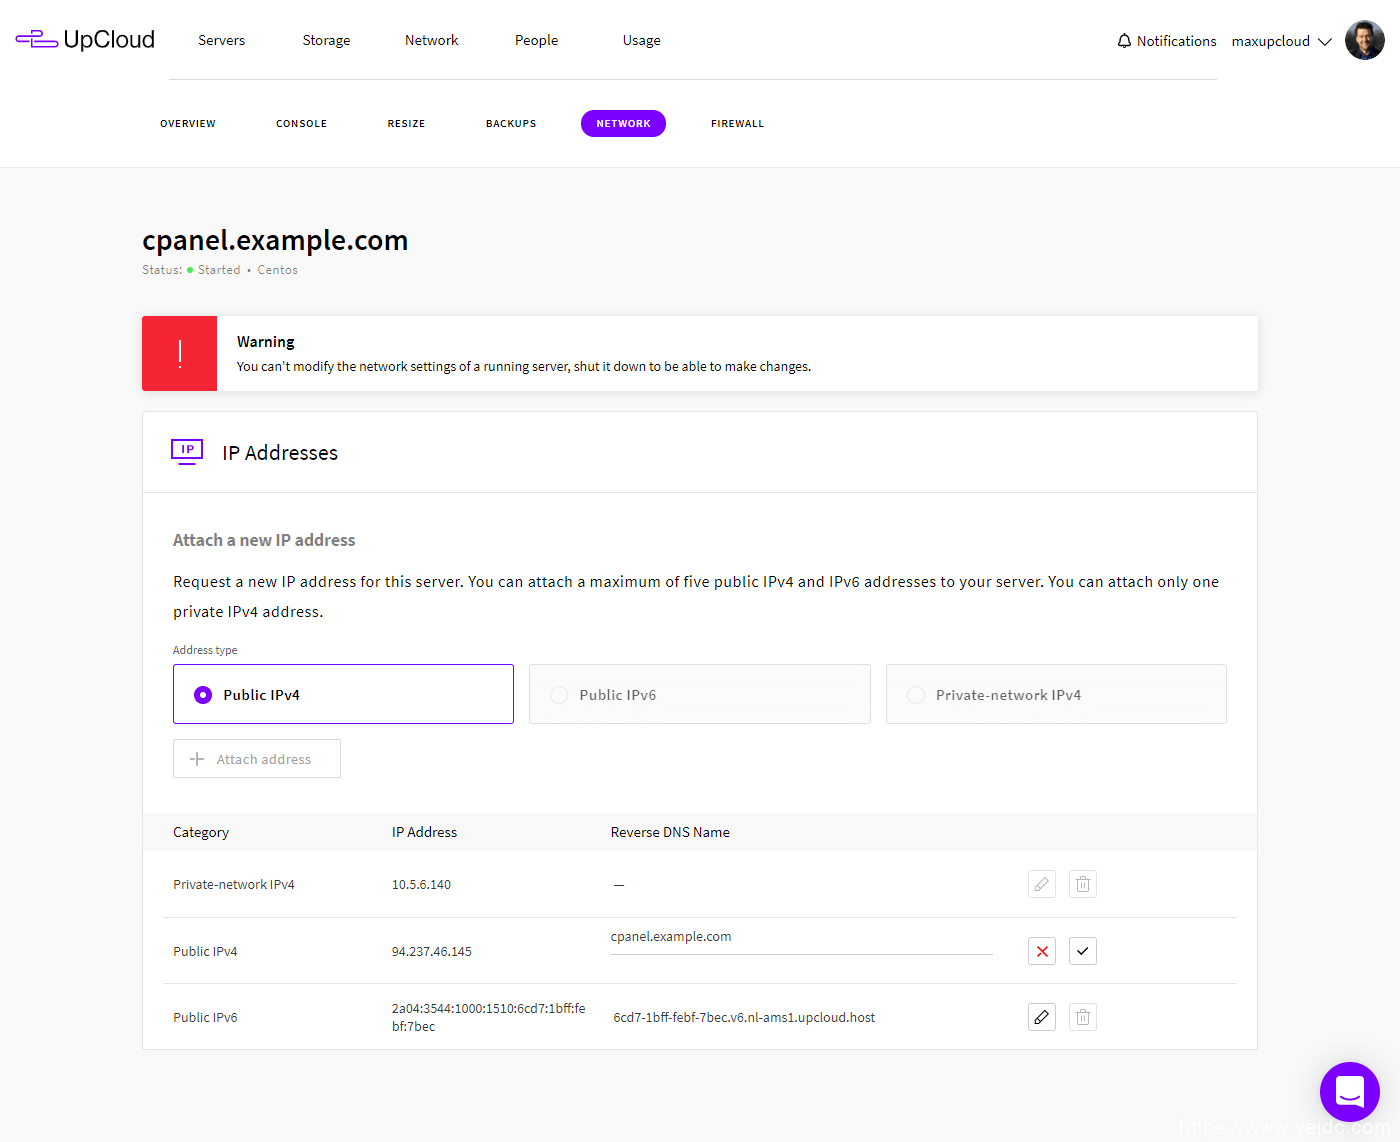The image size is (1400, 1142).
Task: Switch to the Firewall tab
Action: [x=737, y=124]
